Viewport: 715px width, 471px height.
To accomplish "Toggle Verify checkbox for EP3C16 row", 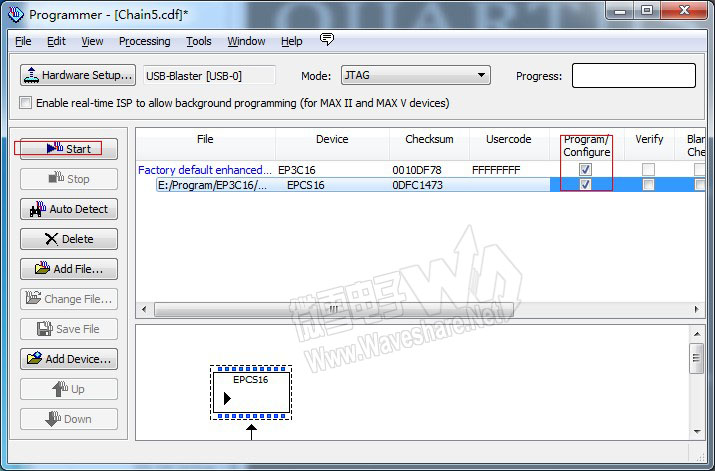I will (648, 170).
